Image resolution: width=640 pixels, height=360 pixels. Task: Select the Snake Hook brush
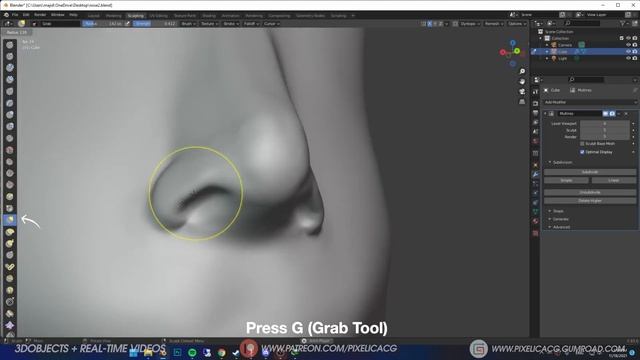[10, 244]
